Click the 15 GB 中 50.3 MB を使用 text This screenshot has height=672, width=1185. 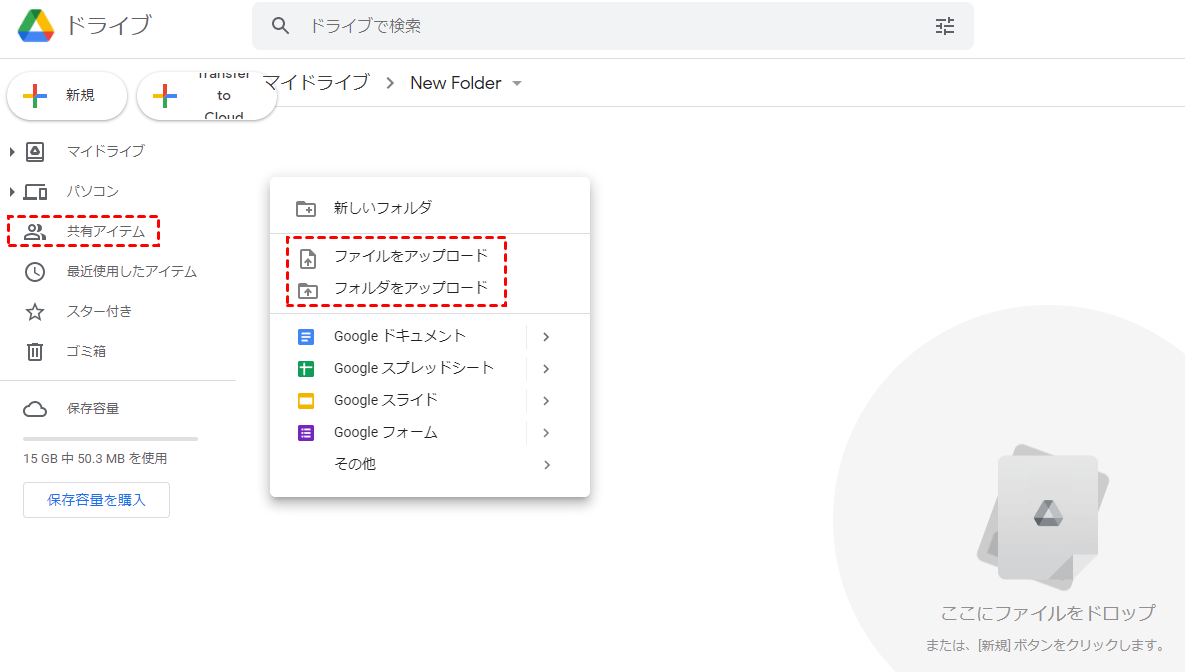[x=95, y=459]
